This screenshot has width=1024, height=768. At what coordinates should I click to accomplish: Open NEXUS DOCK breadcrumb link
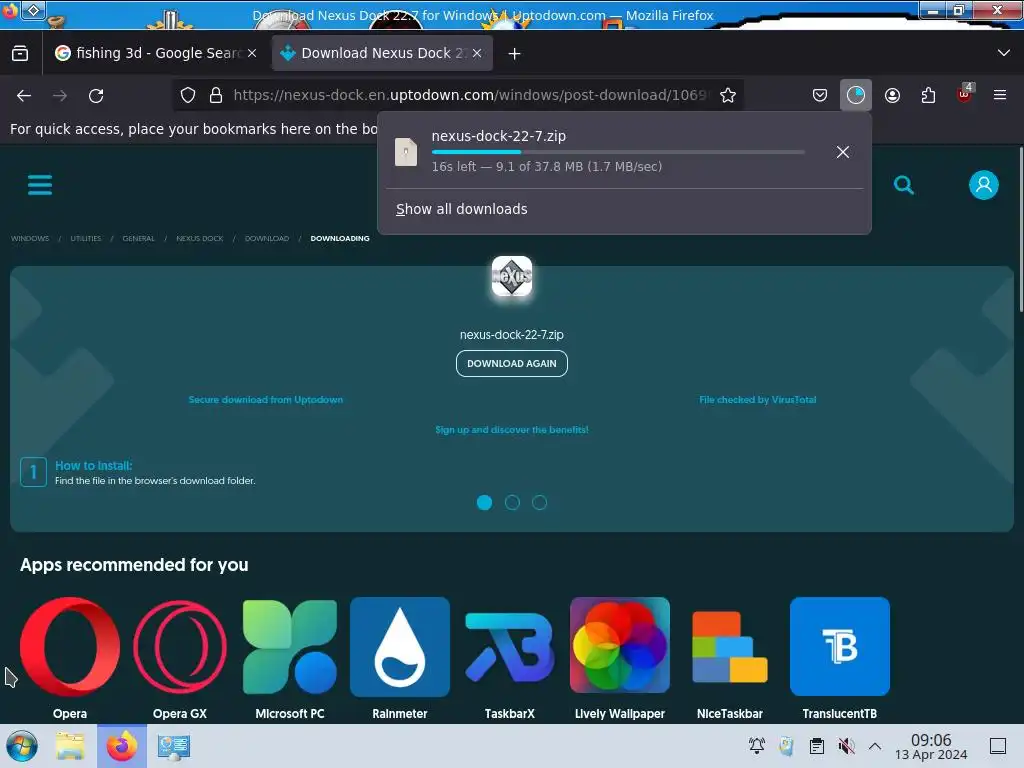point(200,238)
